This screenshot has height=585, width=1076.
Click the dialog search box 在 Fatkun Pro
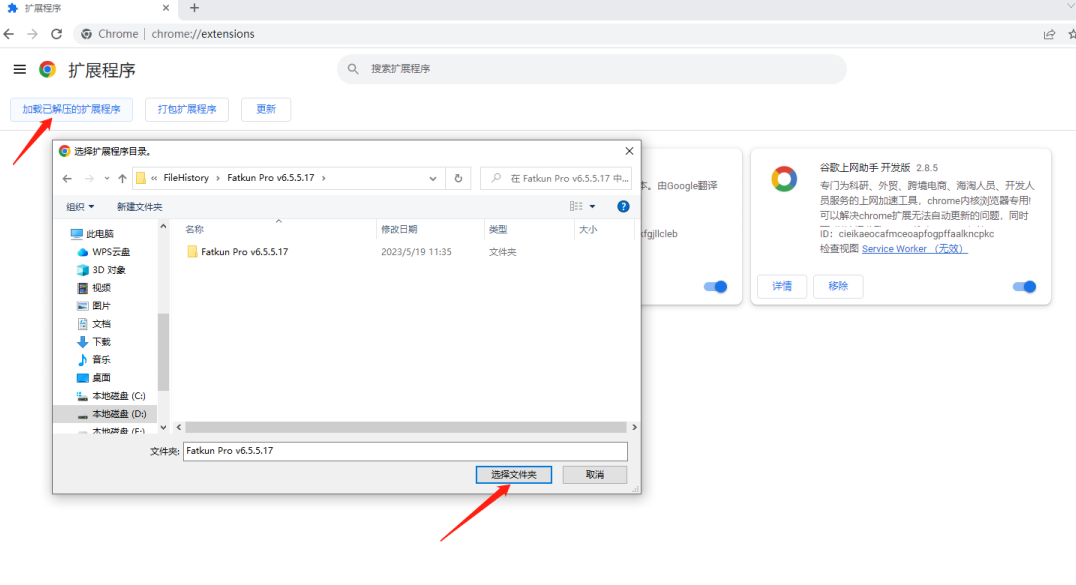pos(556,179)
